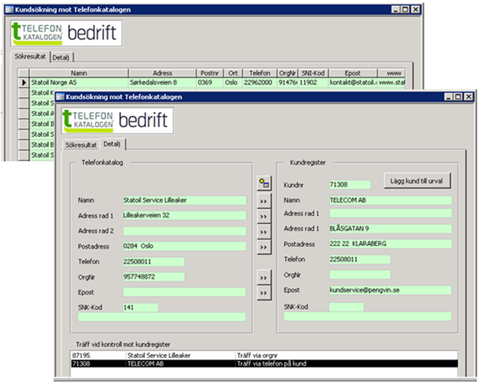Click Ort column header

pos(233,73)
